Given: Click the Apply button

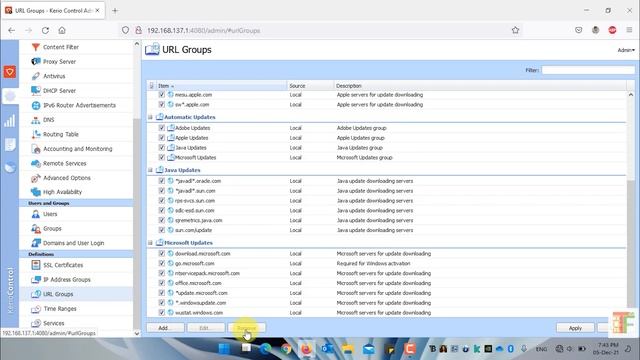Looking at the screenshot, I should tap(575, 328).
